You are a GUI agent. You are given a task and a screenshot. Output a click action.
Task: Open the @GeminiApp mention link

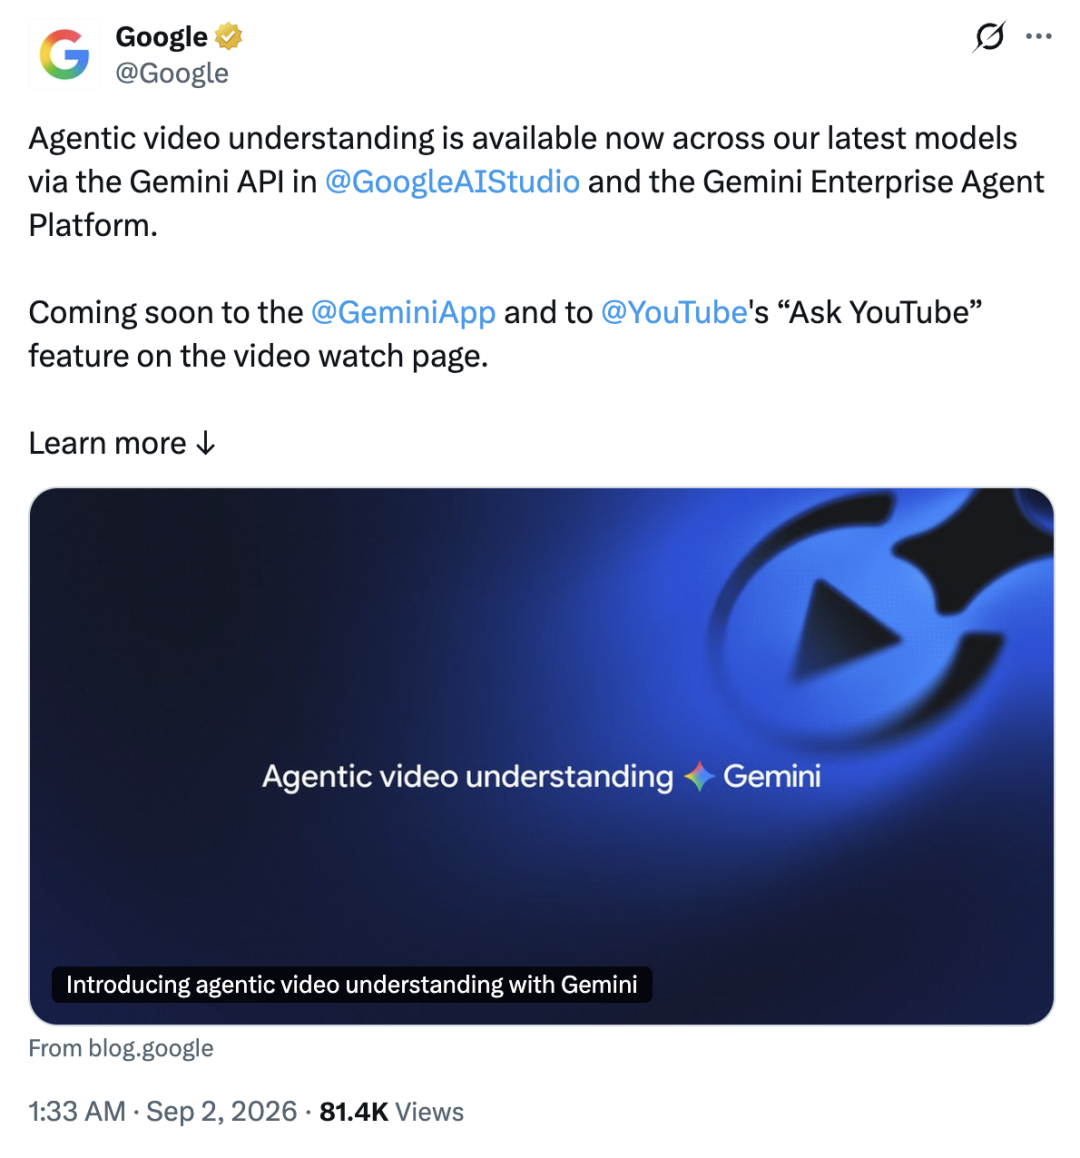click(x=403, y=312)
